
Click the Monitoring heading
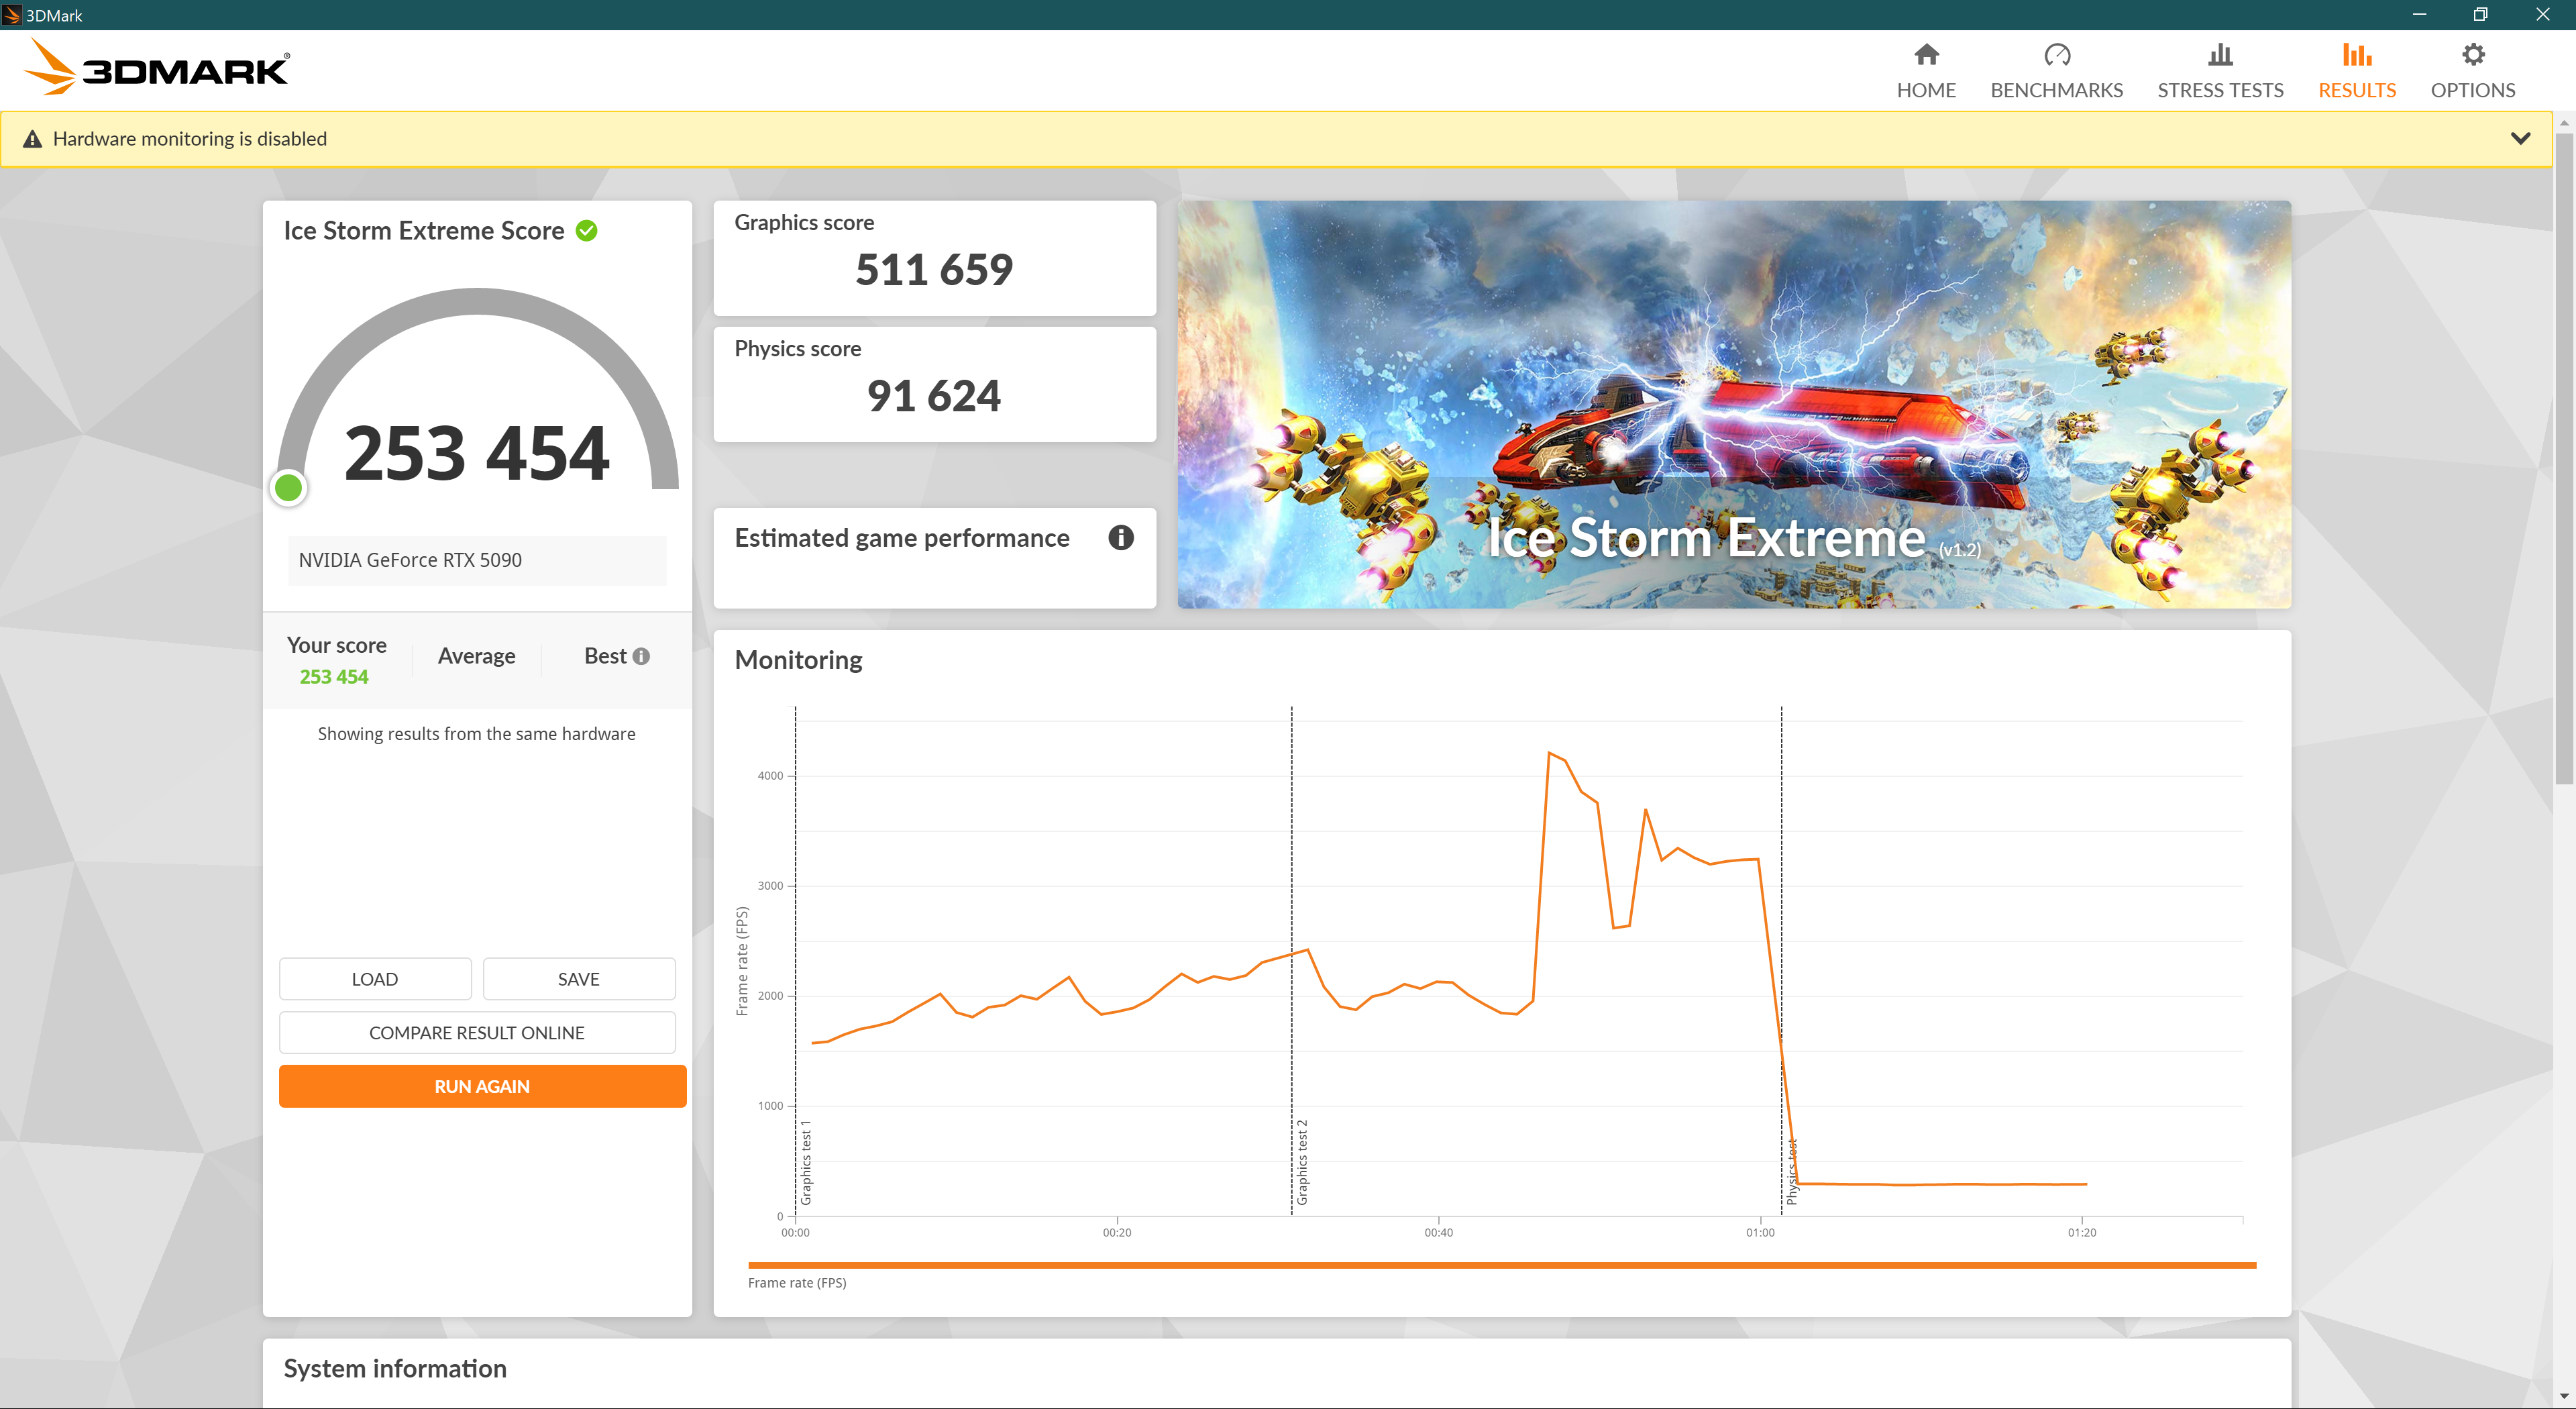pyautogui.click(x=798, y=660)
